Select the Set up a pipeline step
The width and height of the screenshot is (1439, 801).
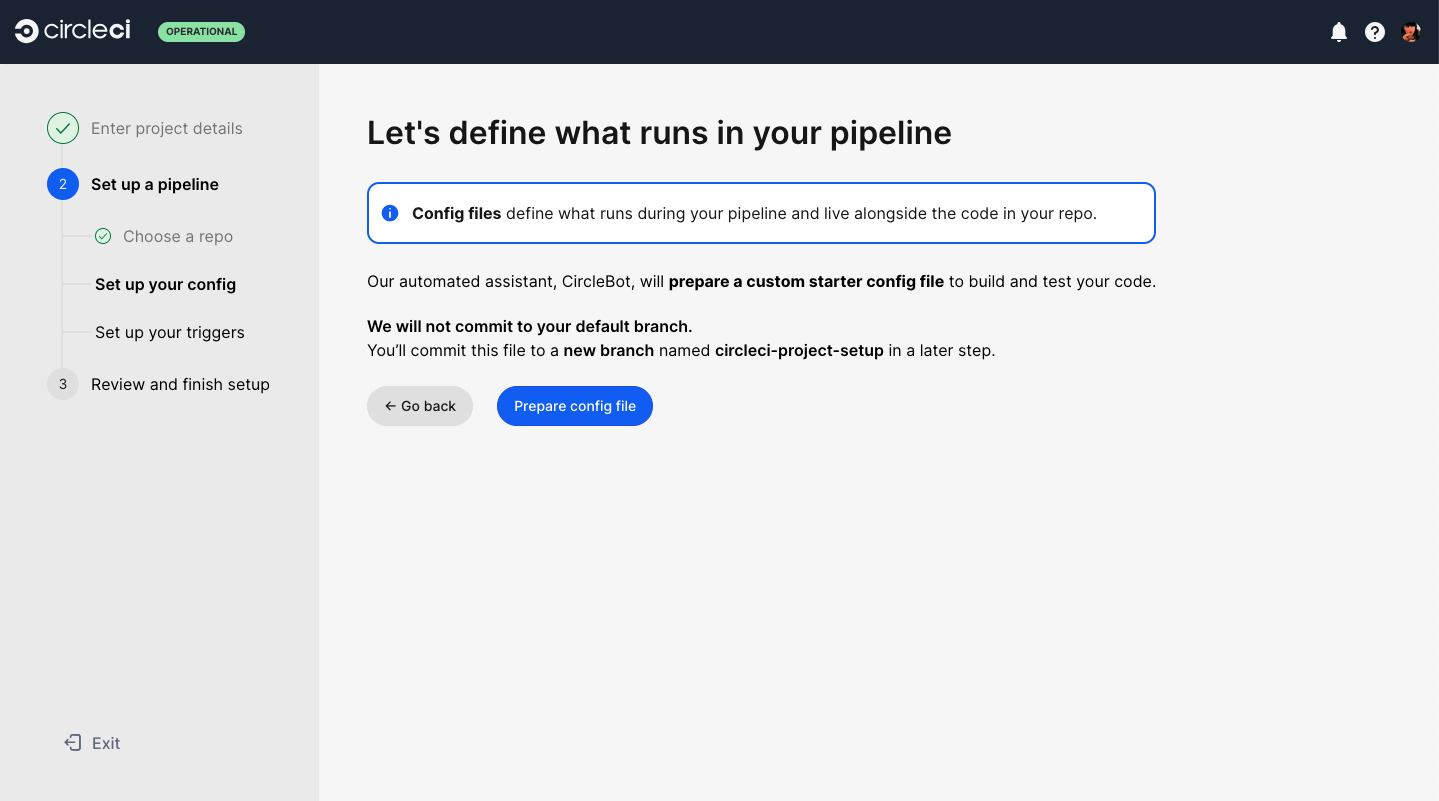[x=155, y=184]
